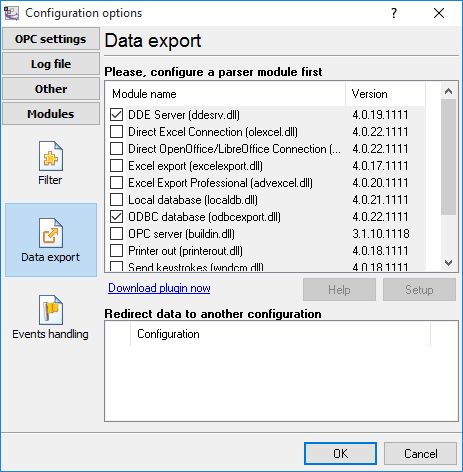Uncheck the DDE Server module checkbox

tap(116, 115)
